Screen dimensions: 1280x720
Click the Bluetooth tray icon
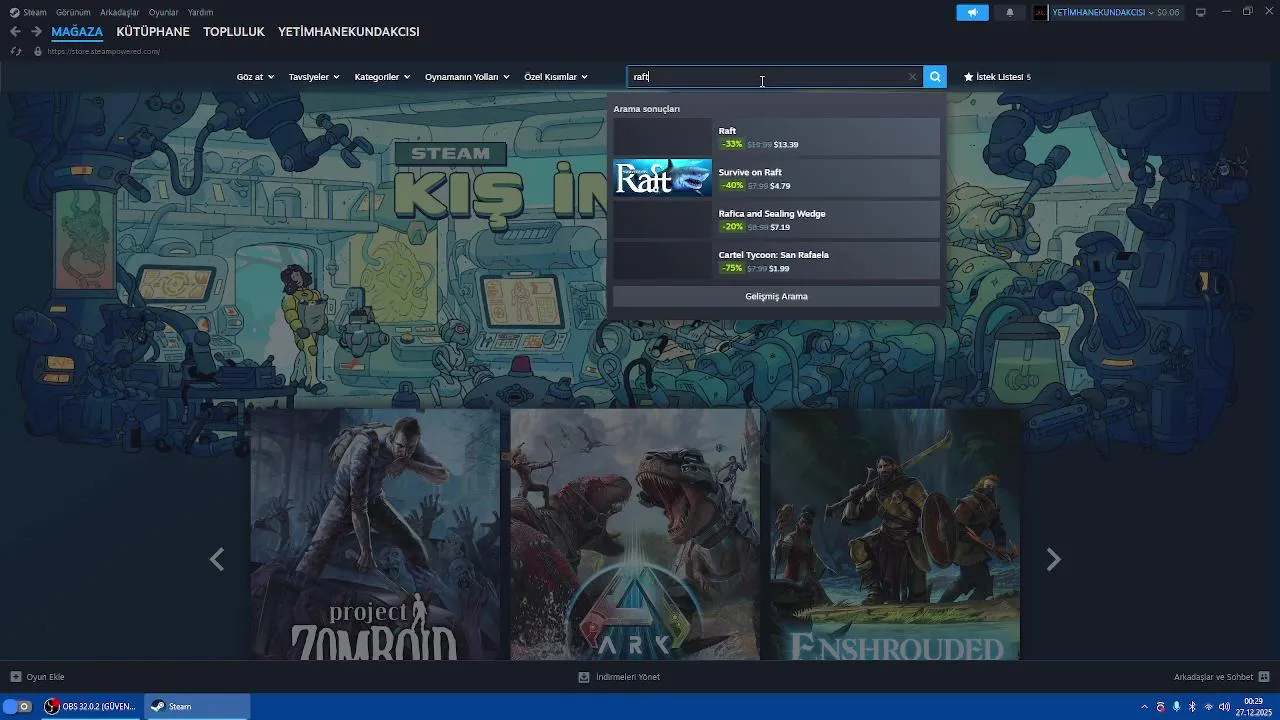coord(1192,707)
